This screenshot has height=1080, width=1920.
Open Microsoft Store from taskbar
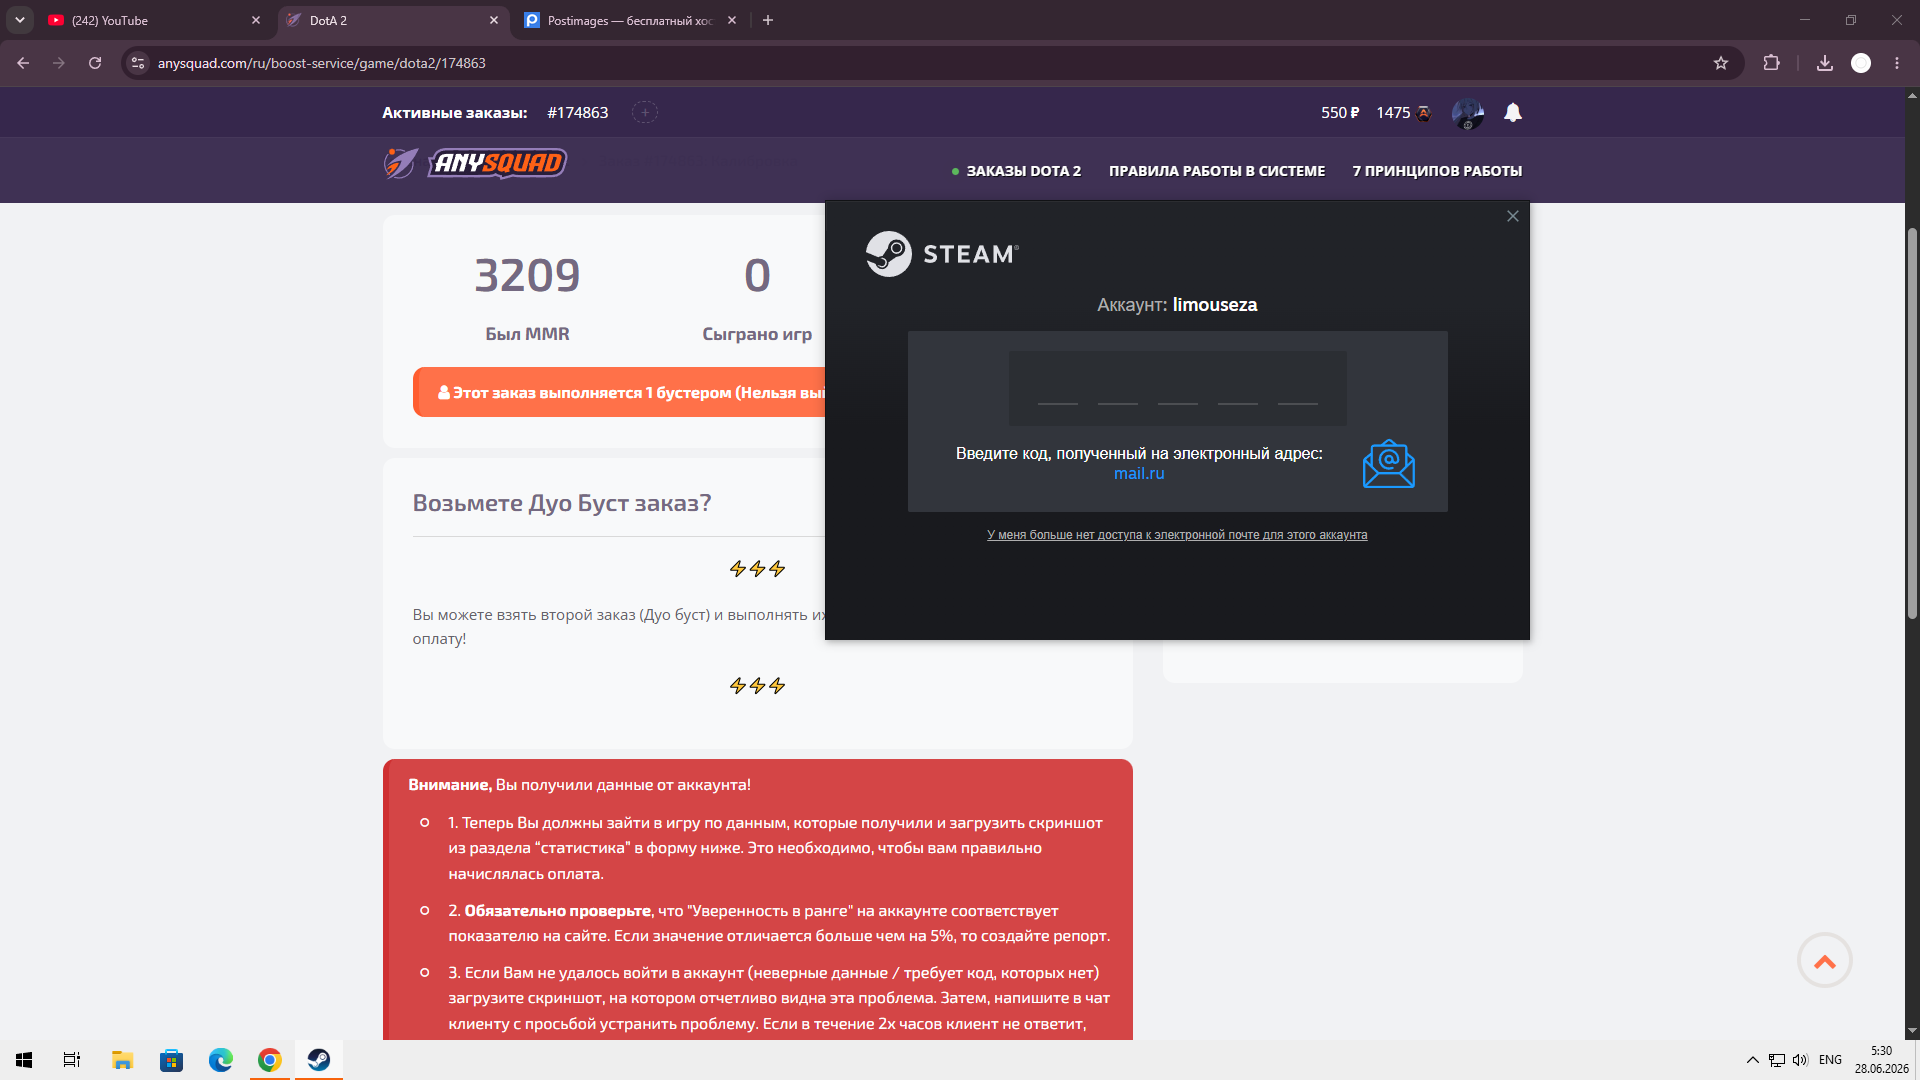pyautogui.click(x=171, y=1060)
